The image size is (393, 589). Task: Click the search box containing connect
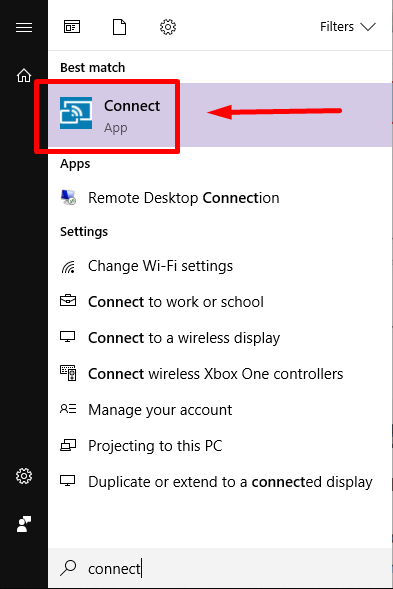pos(220,568)
